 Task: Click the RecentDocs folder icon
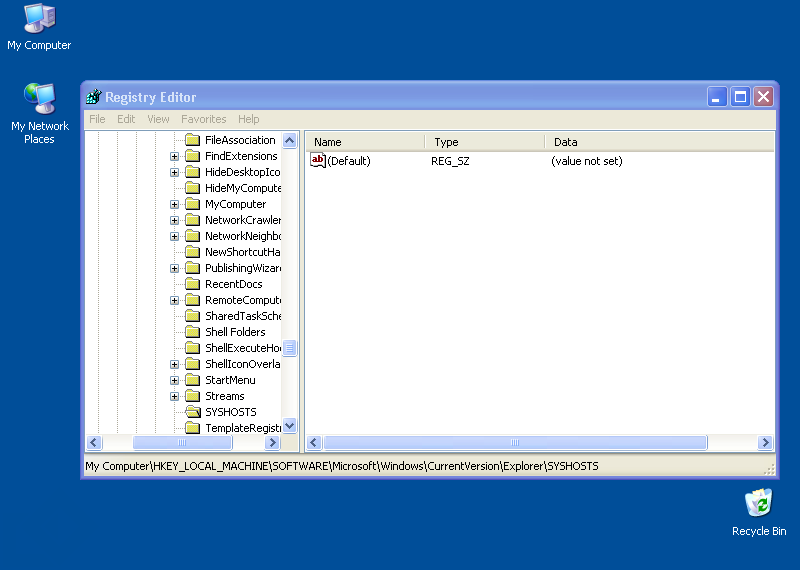tap(193, 284)
